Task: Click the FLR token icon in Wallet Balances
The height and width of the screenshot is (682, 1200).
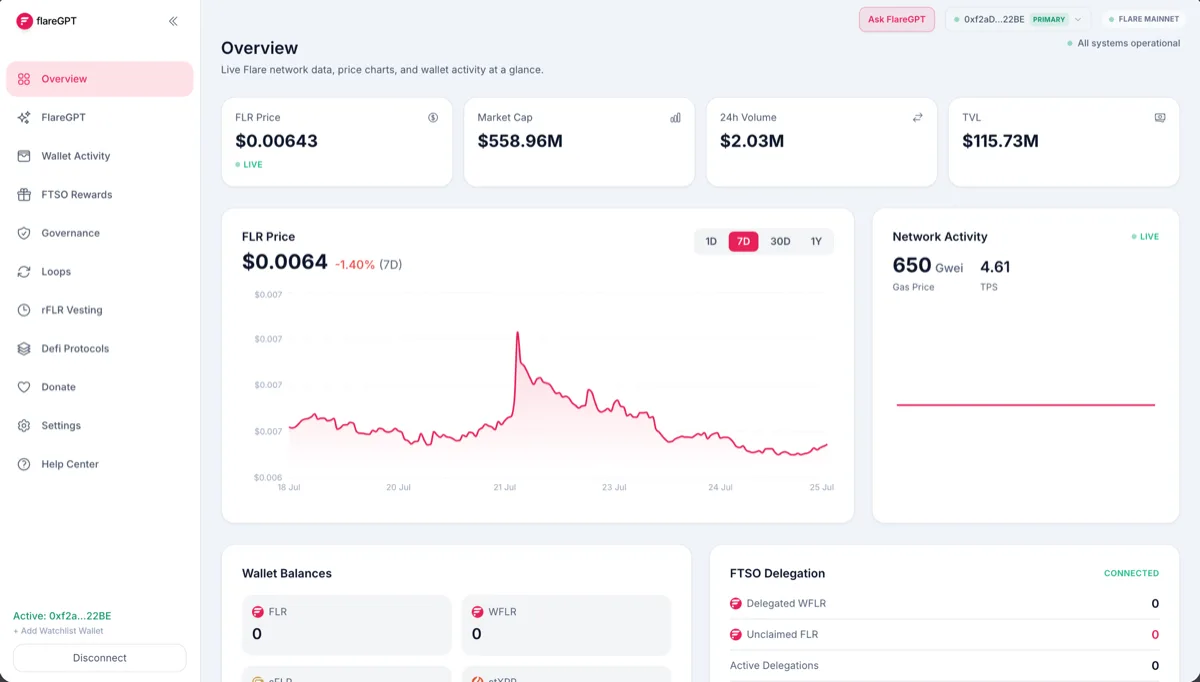Action: [x=258, y=611]
